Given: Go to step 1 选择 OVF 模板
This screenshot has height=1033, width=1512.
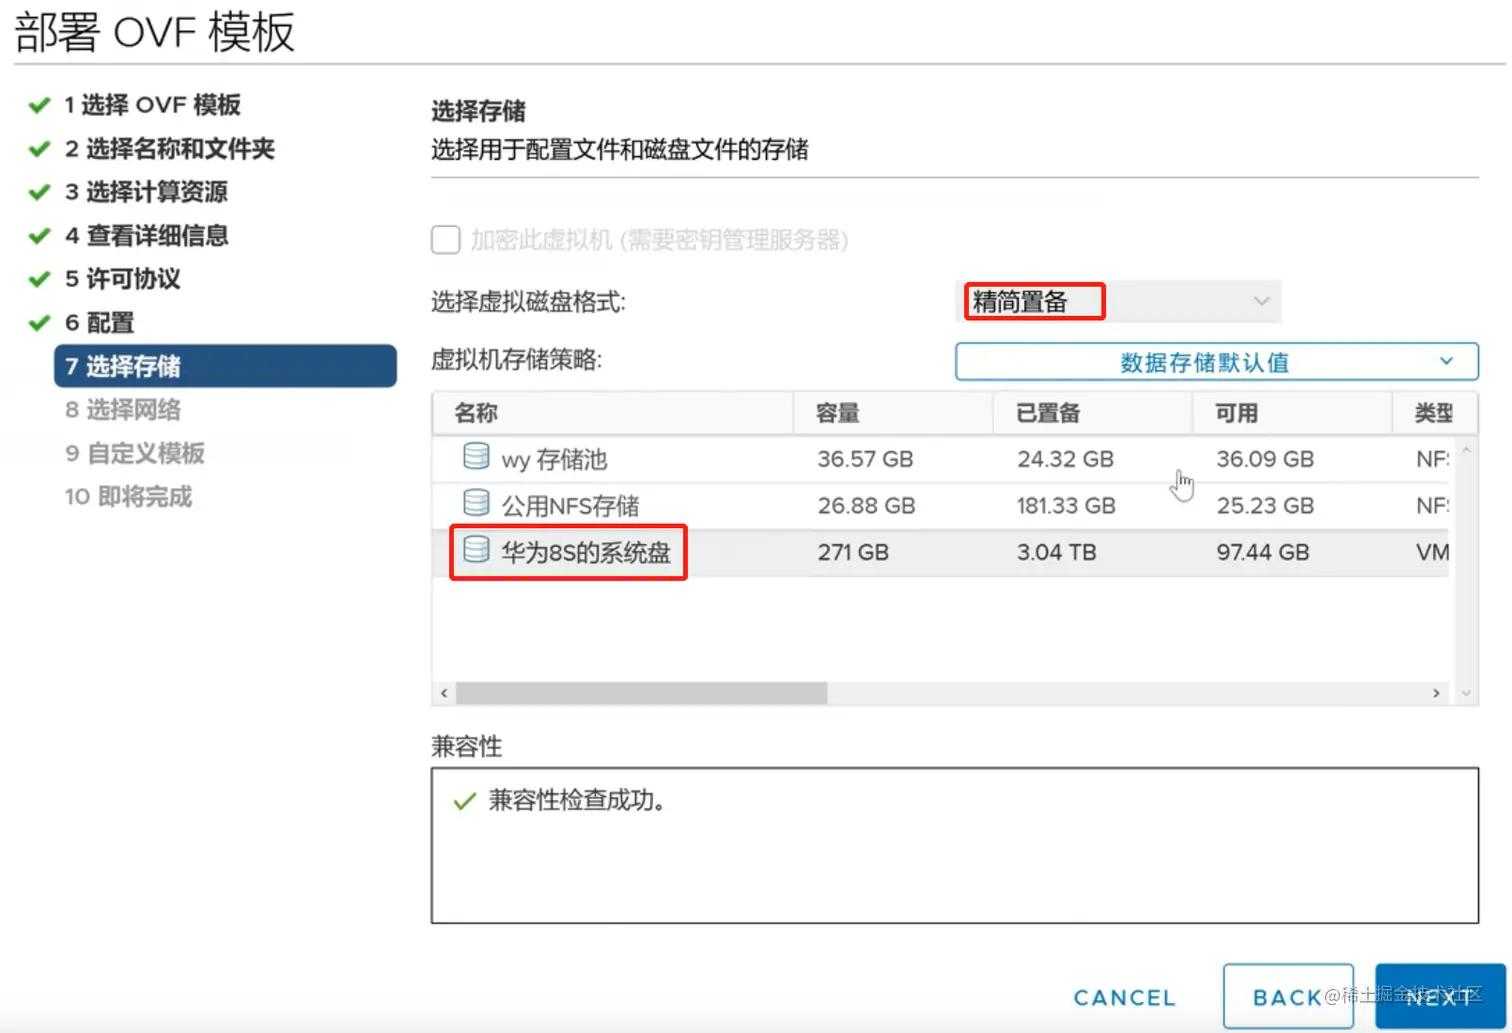Looking at the screenshot, I should (152, 105).
